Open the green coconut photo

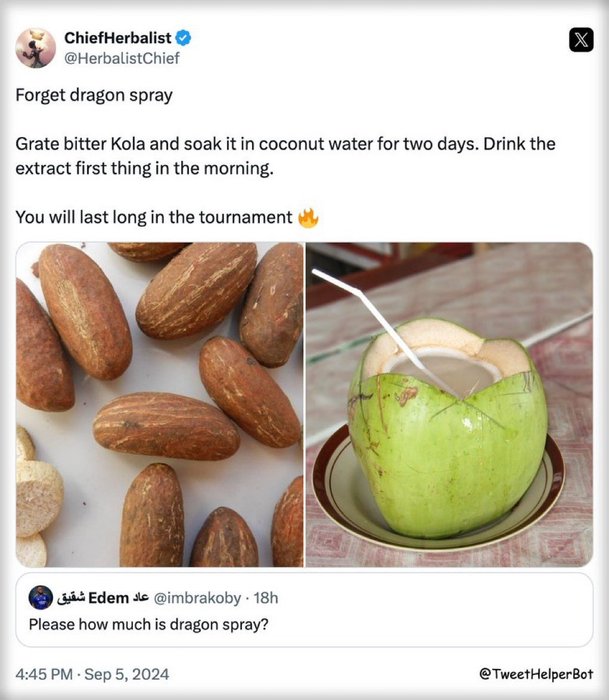pos(448,404)
